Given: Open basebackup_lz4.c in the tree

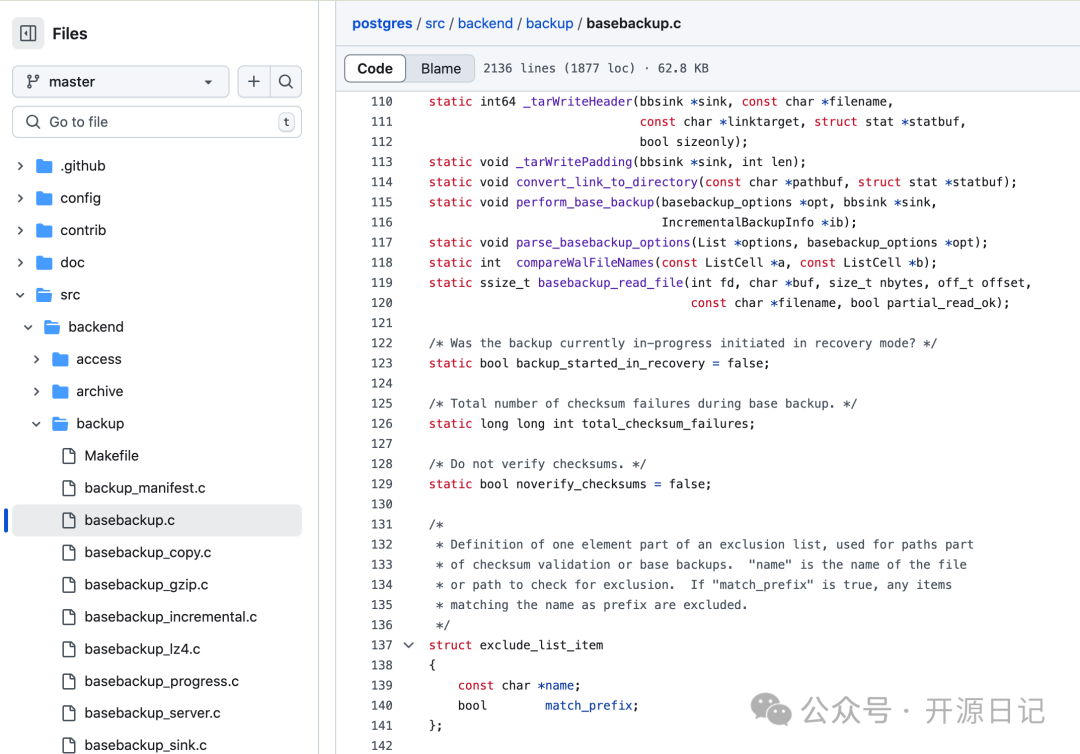Looking at the screenshot, I should [143, 649].
